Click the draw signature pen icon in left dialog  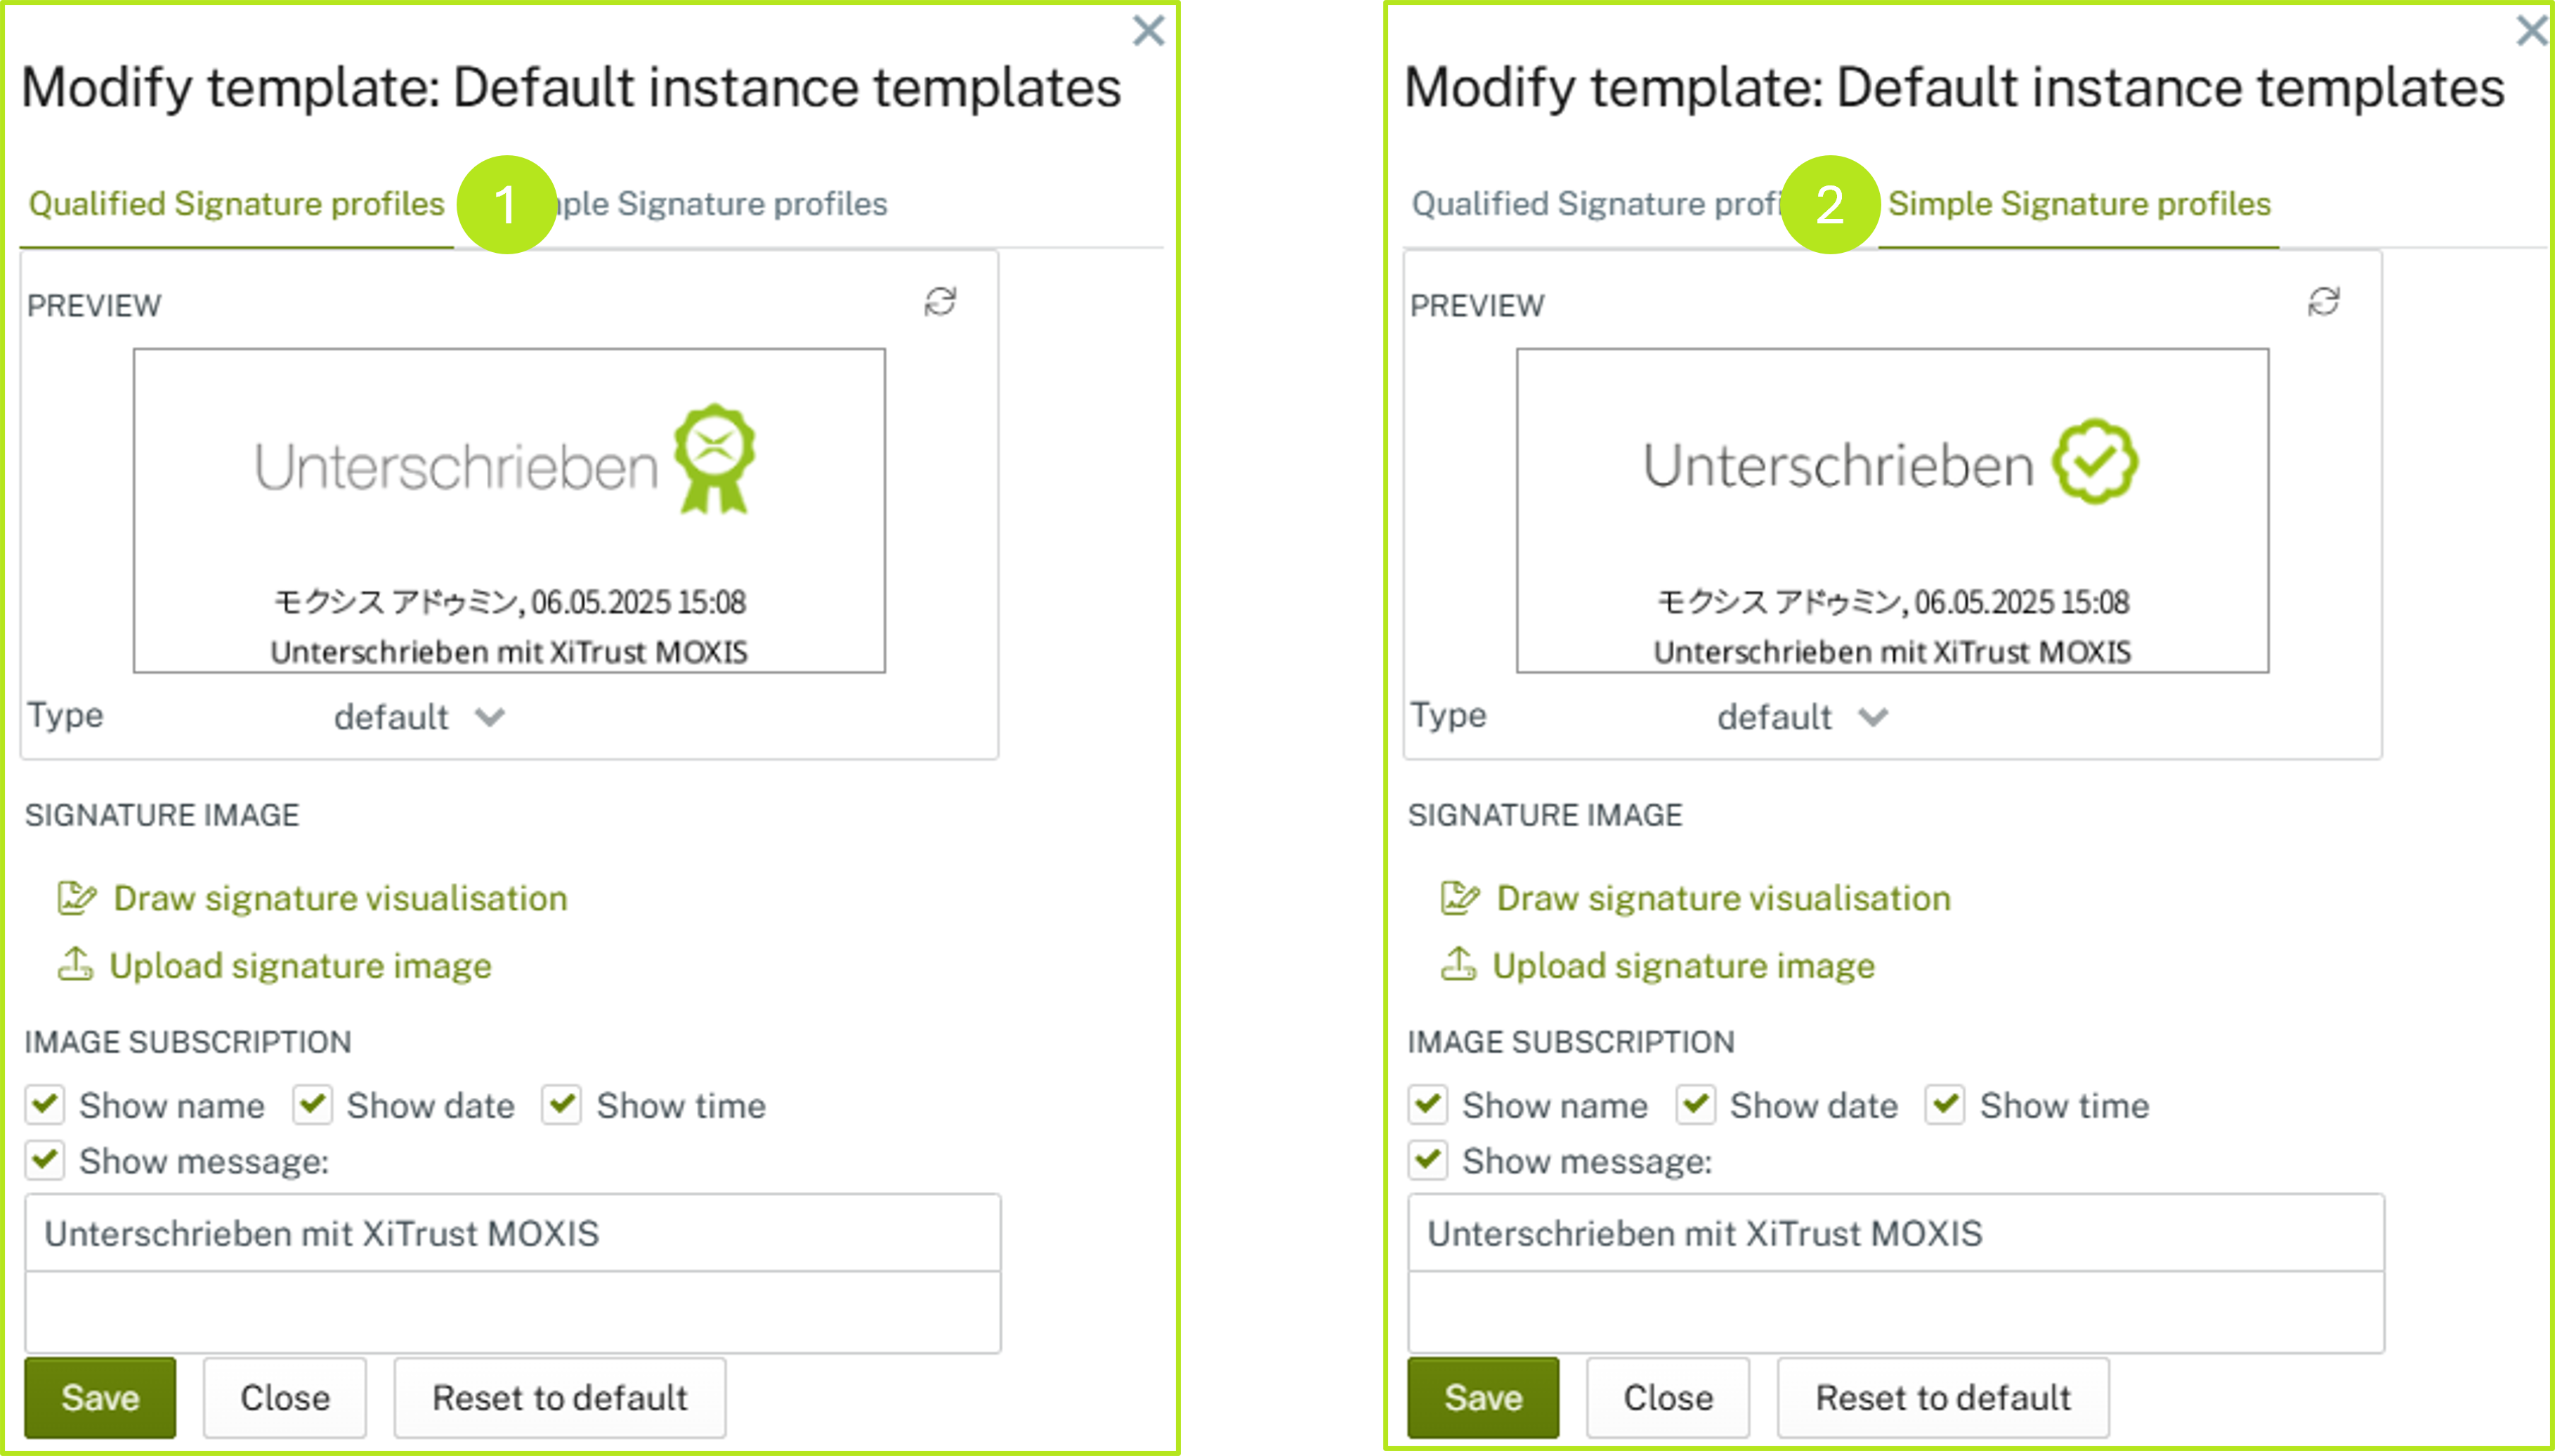[77, 898]
